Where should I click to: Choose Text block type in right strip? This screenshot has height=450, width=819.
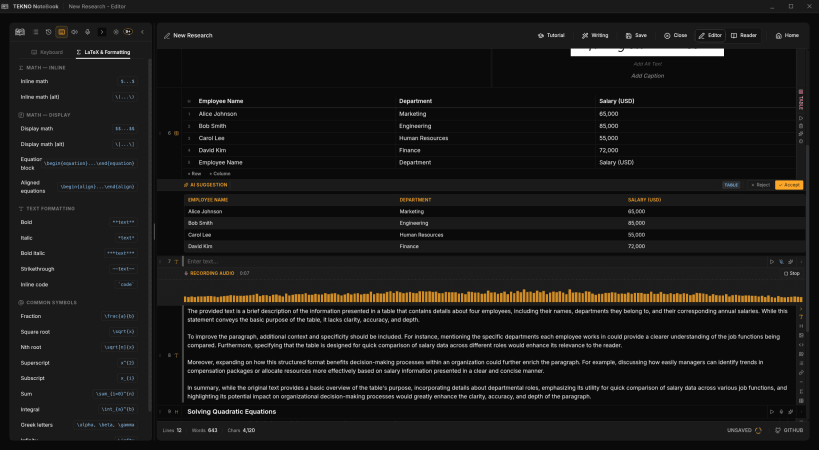801,317
